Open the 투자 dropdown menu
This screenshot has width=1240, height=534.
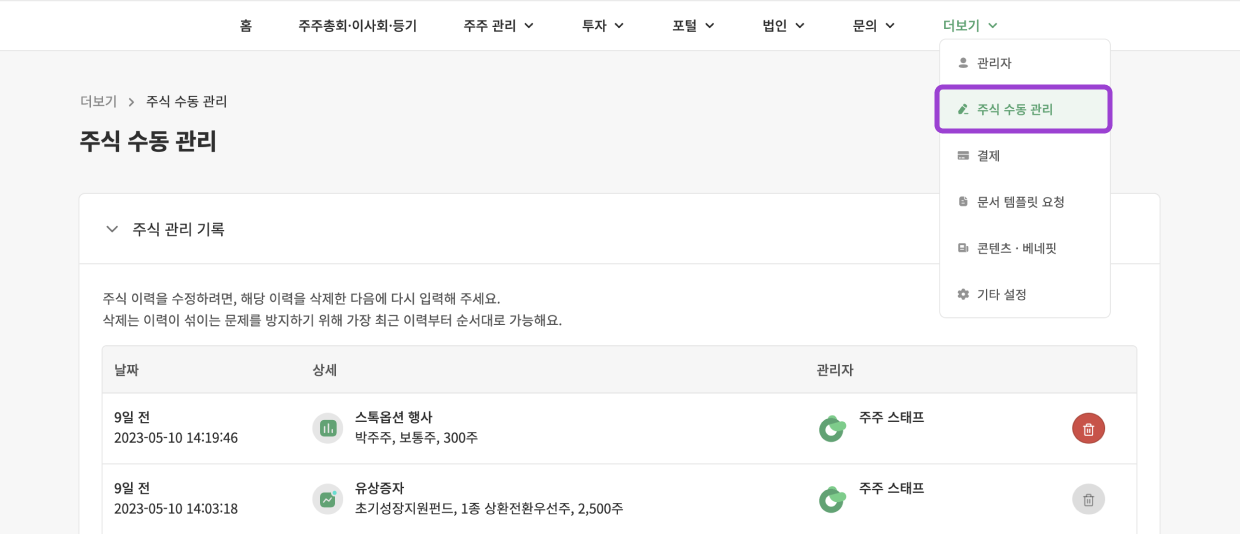(x=603, y=26)
